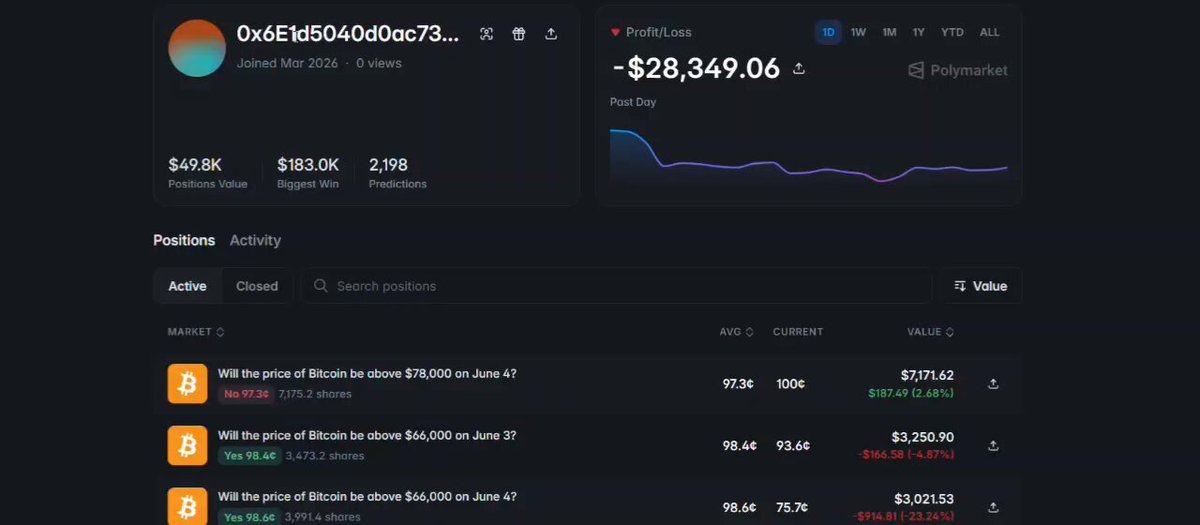Click the Joined Mar 2026 text

pos(287,63)
